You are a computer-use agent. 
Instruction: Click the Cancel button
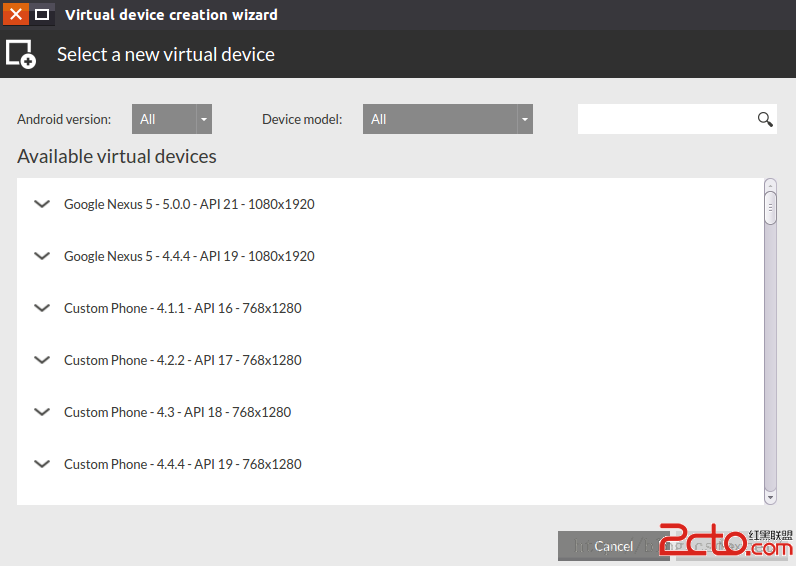(x=614, y=546)
